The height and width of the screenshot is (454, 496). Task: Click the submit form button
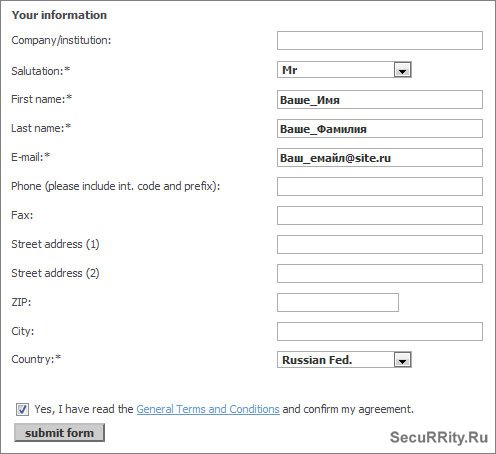(x=59, y=433)
